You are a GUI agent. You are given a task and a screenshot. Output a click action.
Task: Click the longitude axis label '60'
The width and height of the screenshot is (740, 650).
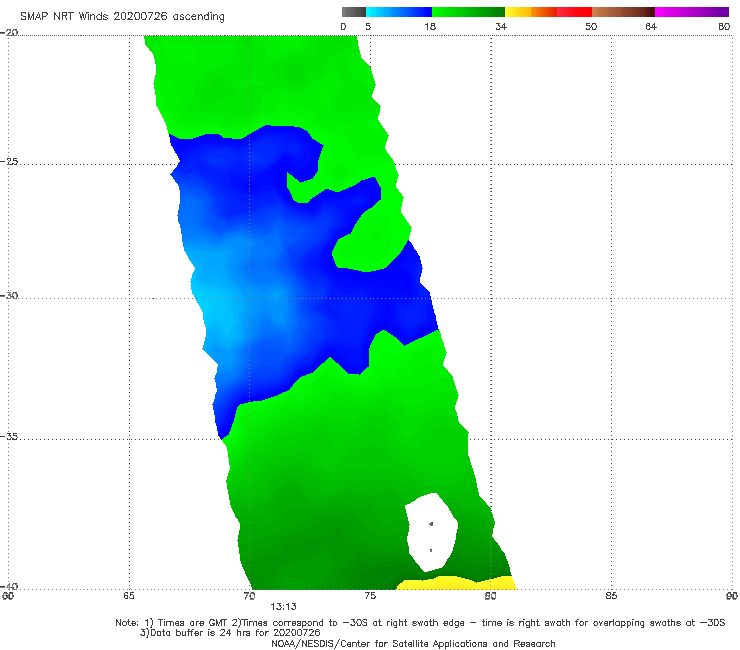pyautogui.click(x=8, y=596)
